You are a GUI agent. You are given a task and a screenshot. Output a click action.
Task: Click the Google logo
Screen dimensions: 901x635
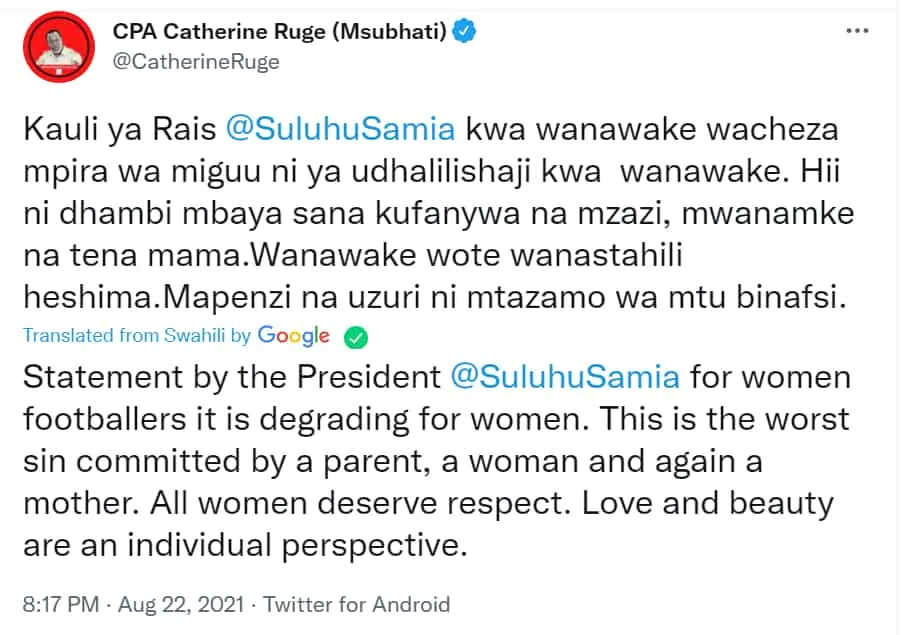294,336
